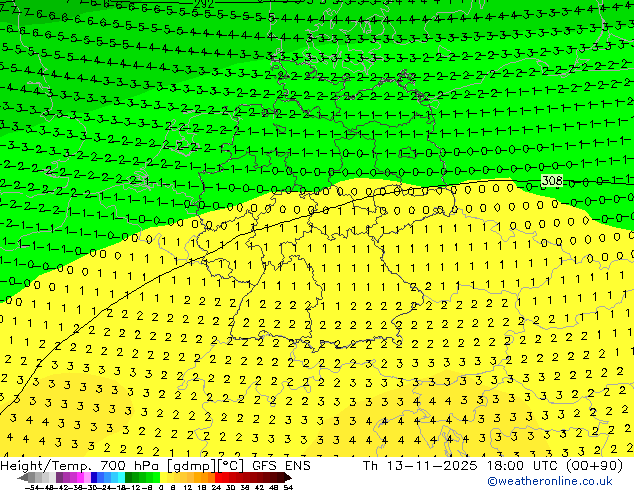This screenshot has width=634, height=490.
Task: Click the bright red legend swatch at 24
Action: 218,478
